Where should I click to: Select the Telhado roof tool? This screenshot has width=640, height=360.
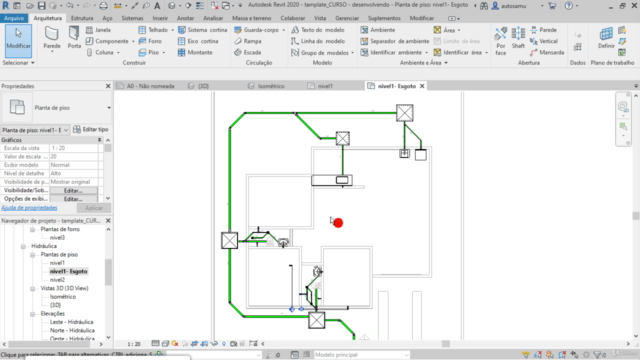point(153,30)
